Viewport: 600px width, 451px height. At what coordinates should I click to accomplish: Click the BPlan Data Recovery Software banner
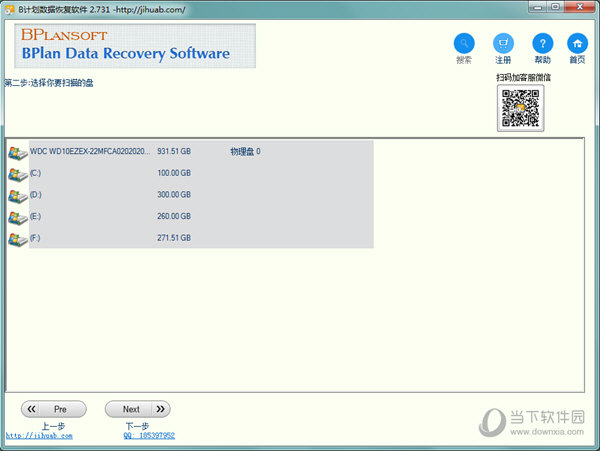pos(135,46)
